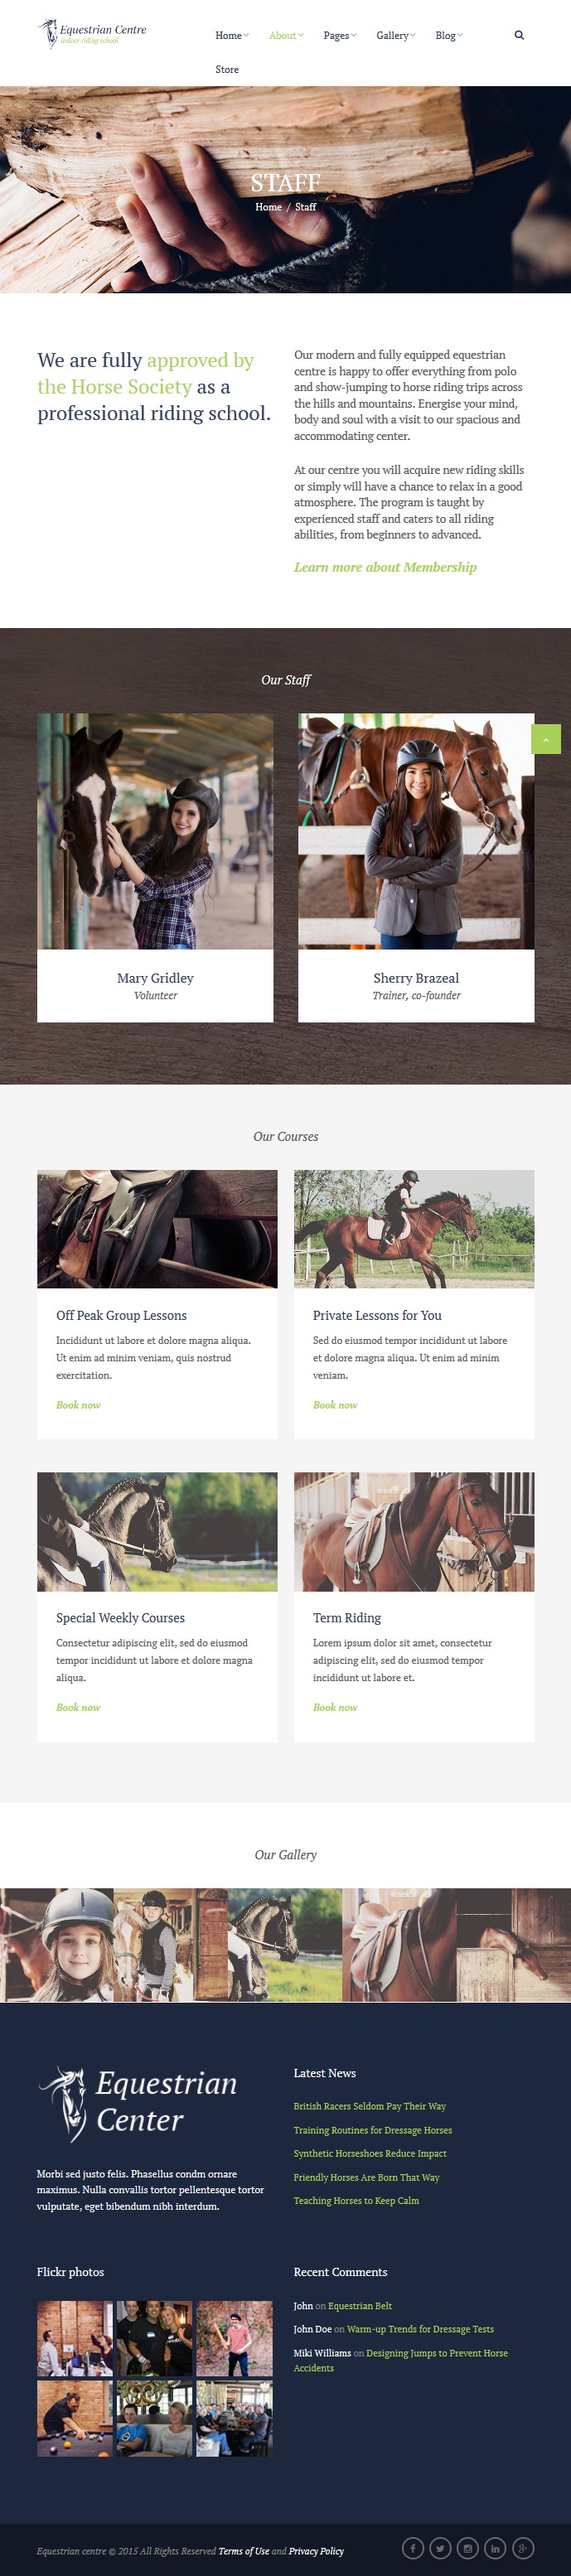Click Book now under Term Riding
This screenshot has height=2576, width=571.
tap(335, 1707)
